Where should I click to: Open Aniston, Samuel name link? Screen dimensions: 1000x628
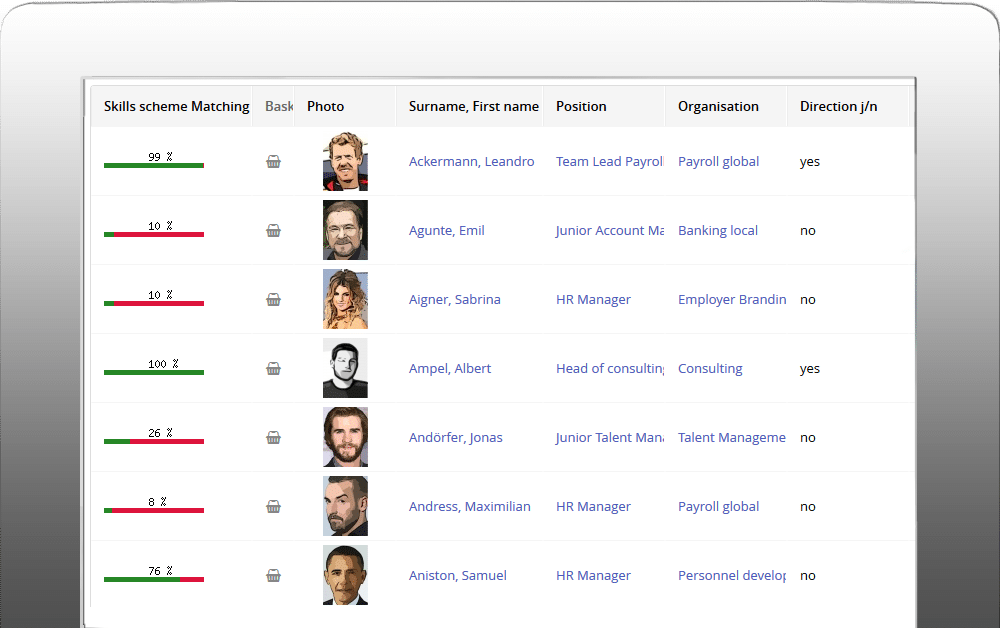click(x=458, y=576)
